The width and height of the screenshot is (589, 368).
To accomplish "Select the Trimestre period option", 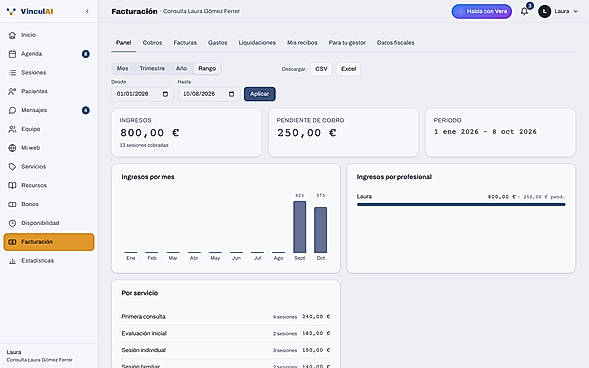I will coord(152,68).
